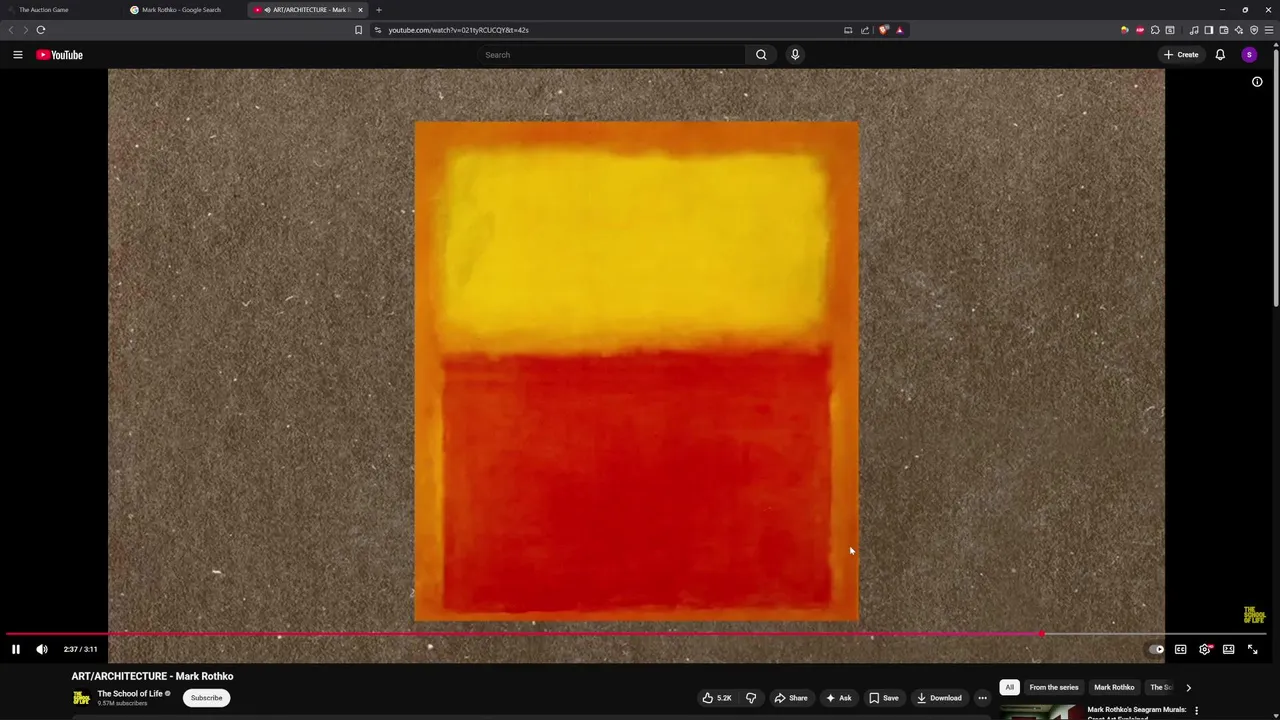1280x720 pixels.
Task: Reload the current page
Action: (x=40, y=30)
